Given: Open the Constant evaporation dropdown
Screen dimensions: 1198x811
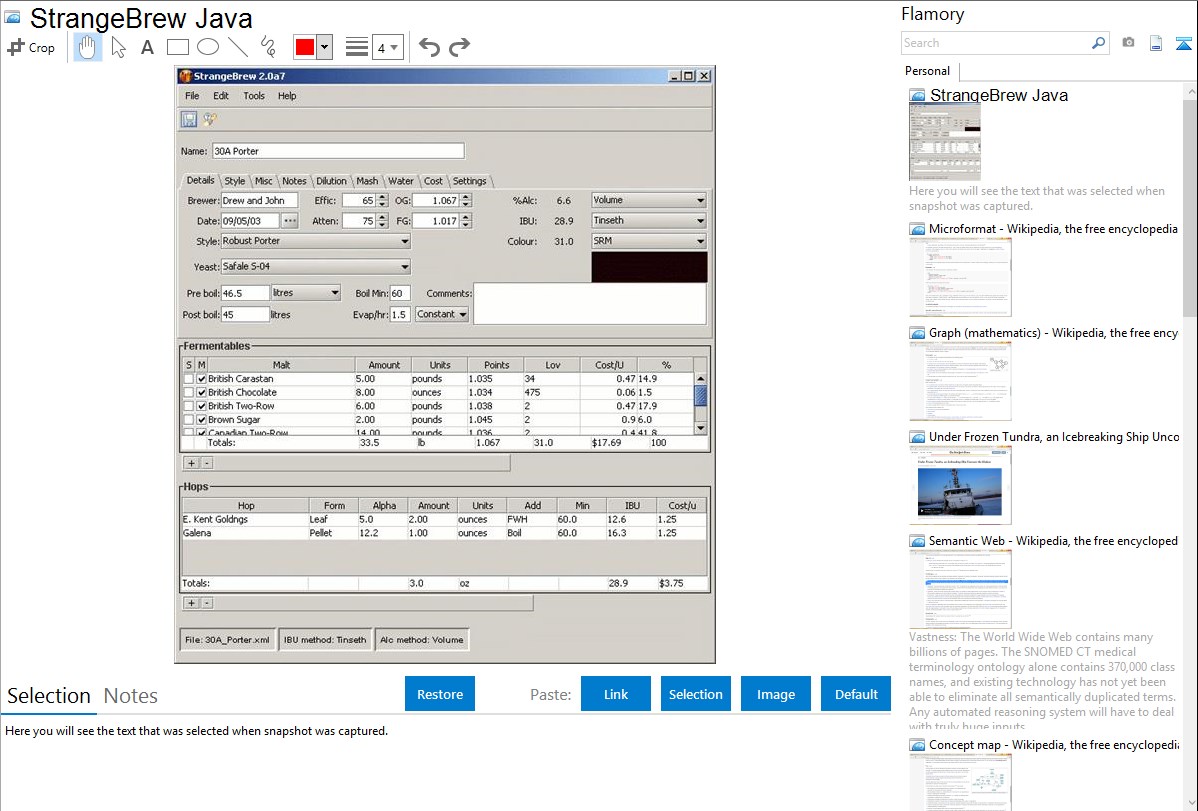Looking at the screenshot, I should 442,314.
